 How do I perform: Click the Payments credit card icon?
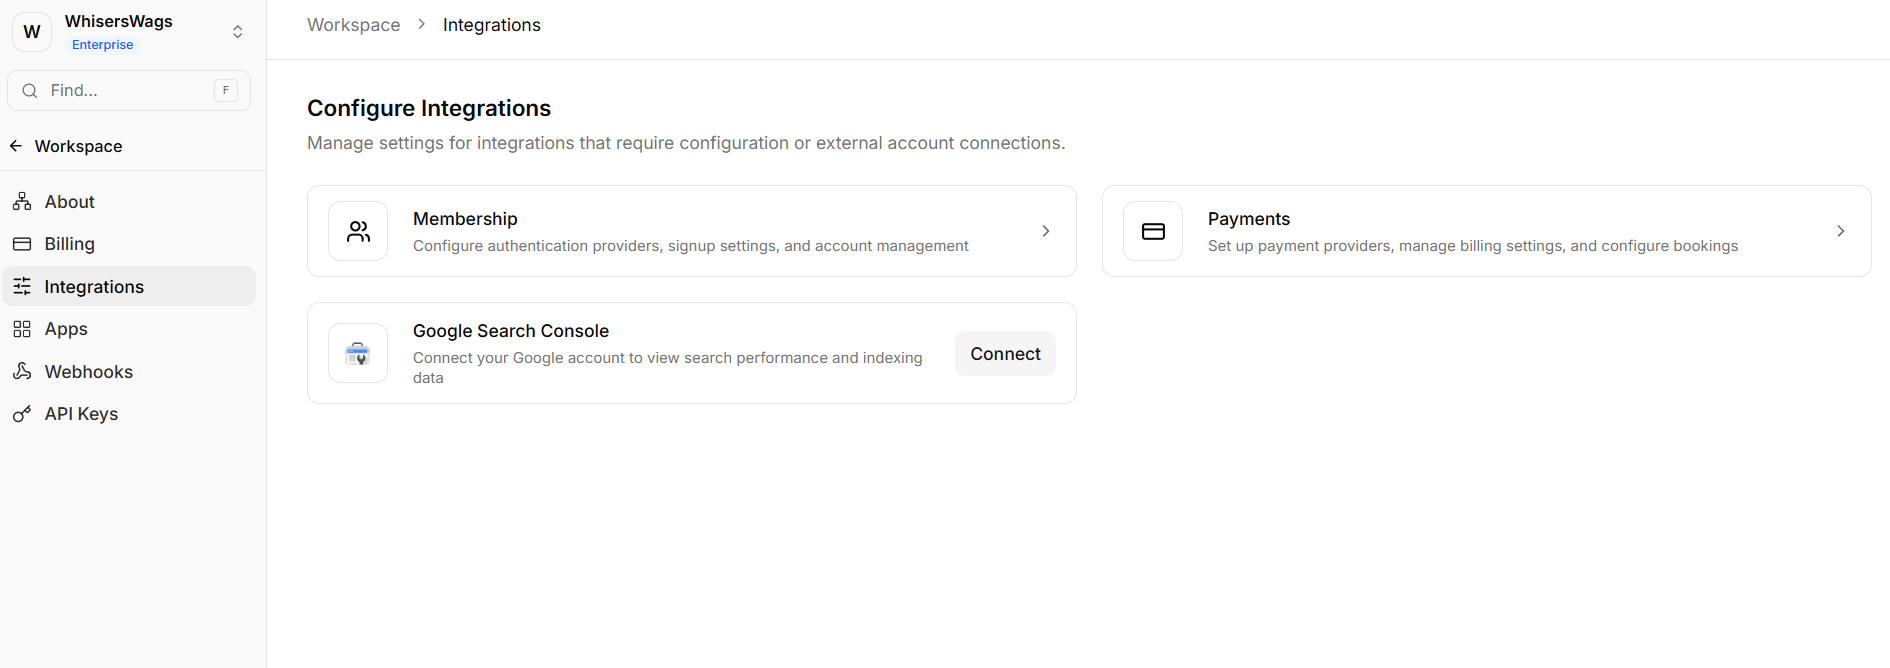1153,231
